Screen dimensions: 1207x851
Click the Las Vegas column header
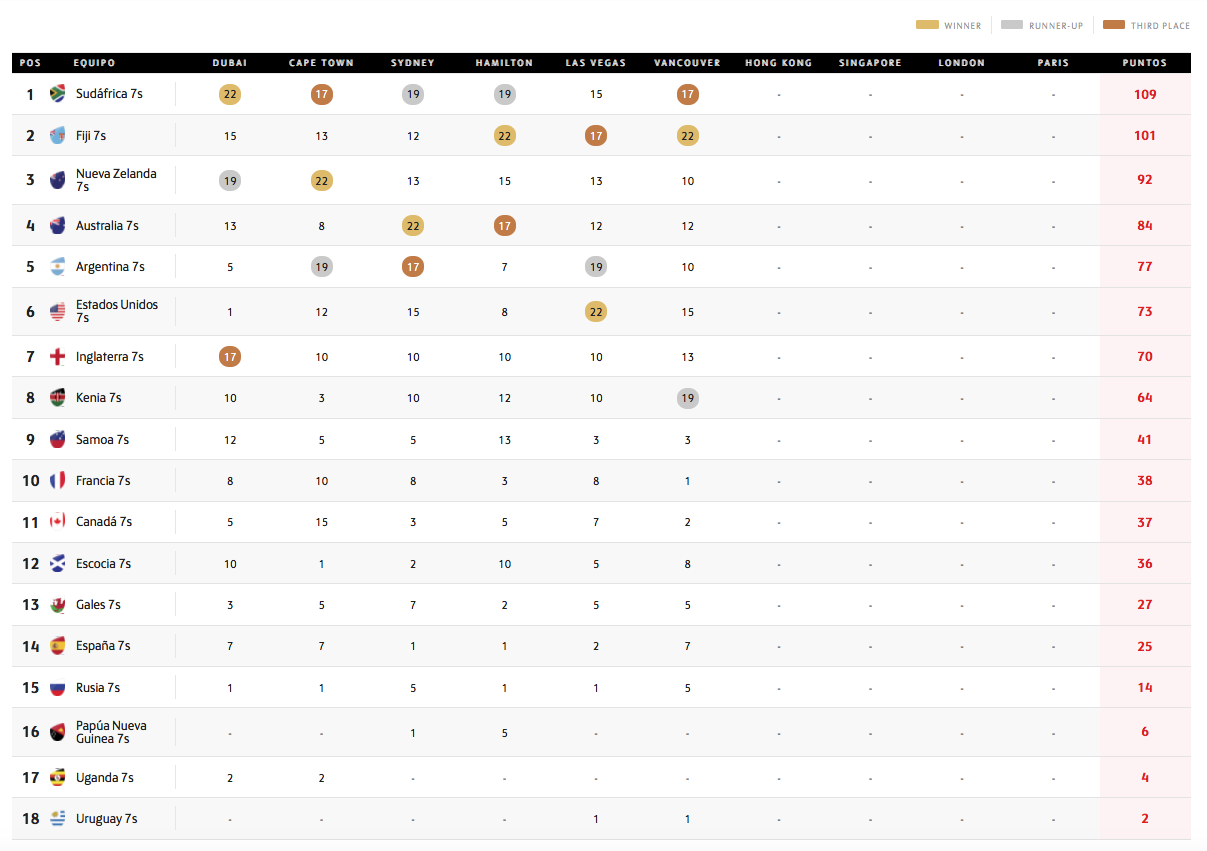click(596, 63)
